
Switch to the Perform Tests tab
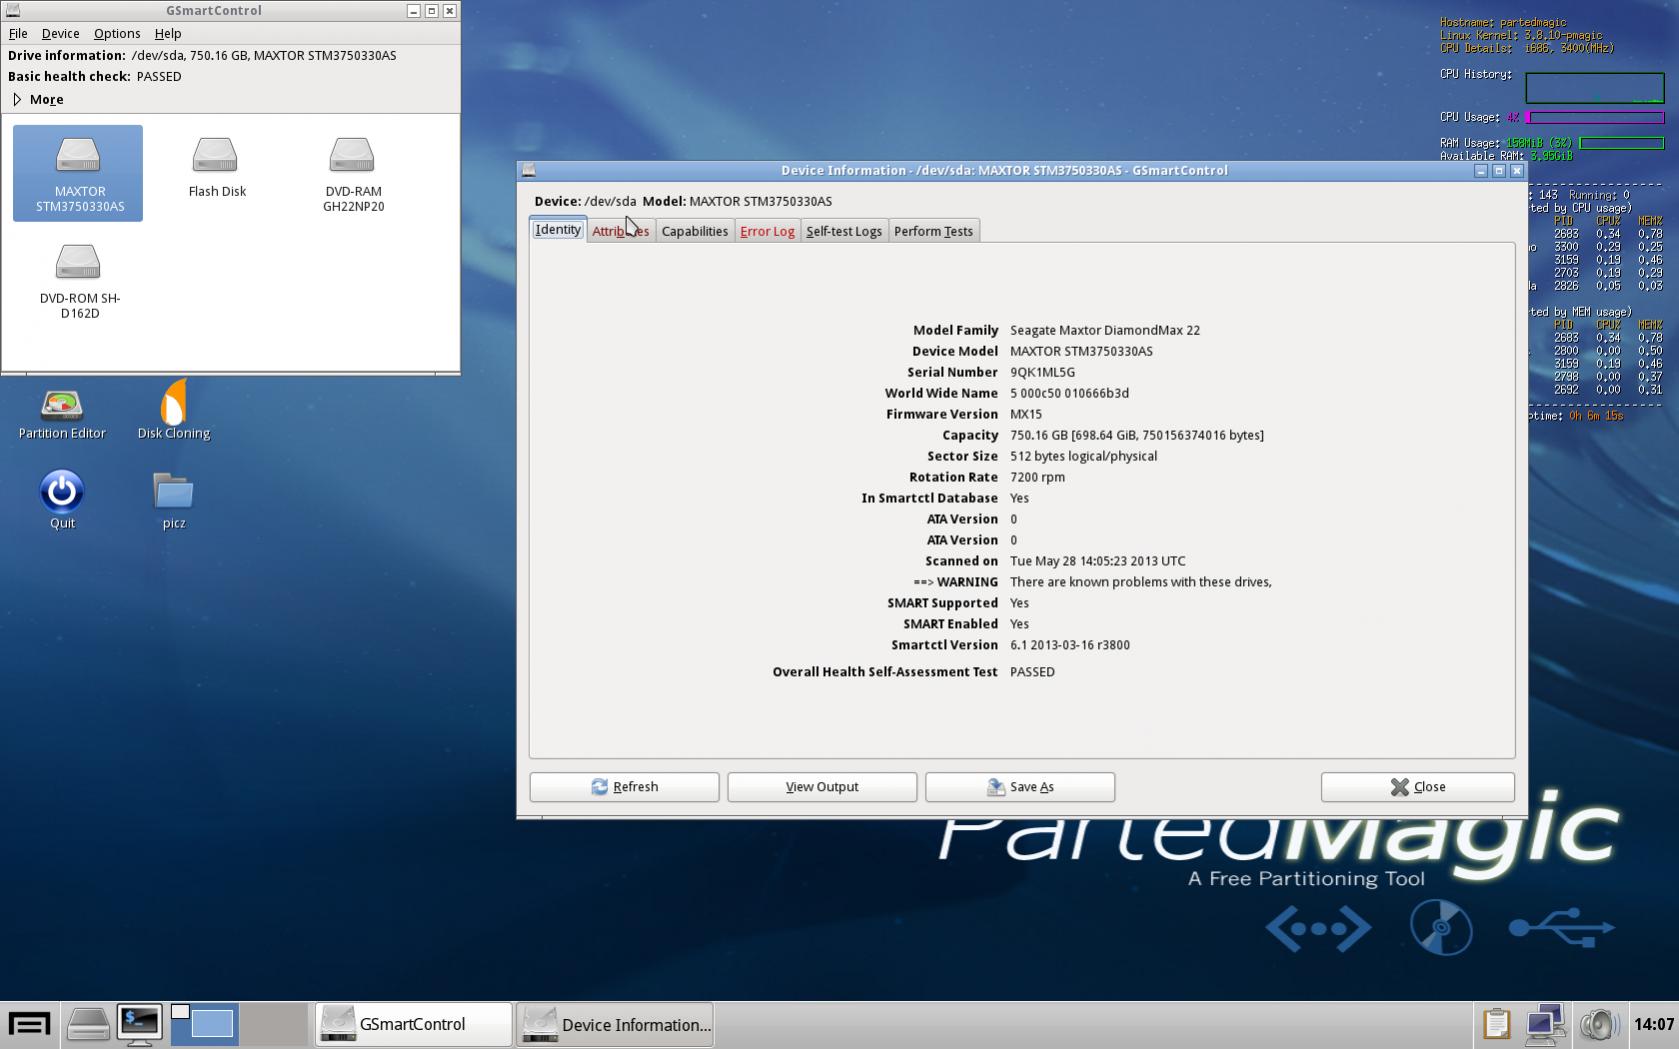click(933, 231)
